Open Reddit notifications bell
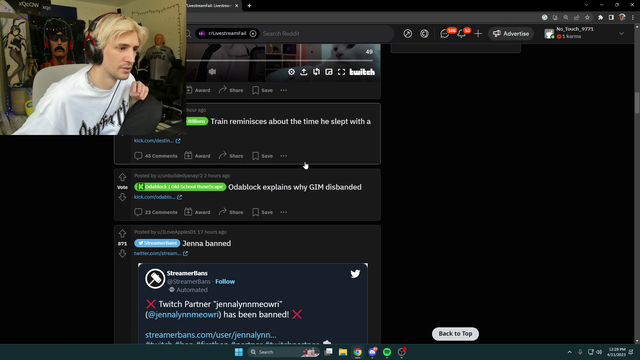 coord(462,34)
